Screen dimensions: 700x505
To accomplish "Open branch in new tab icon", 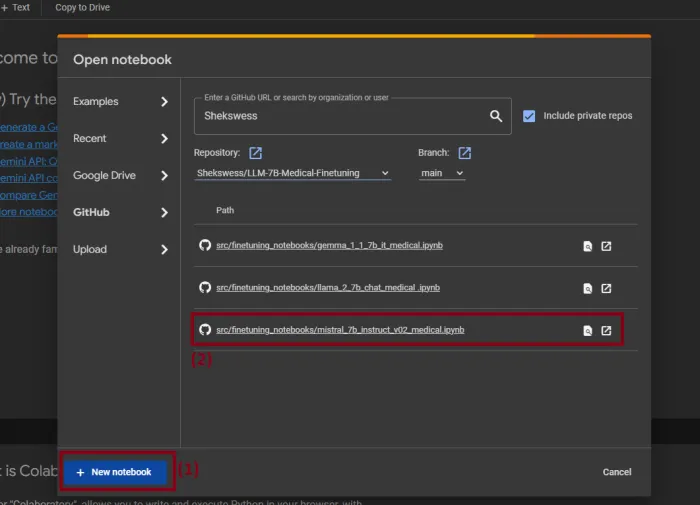I will click(465, 153).
